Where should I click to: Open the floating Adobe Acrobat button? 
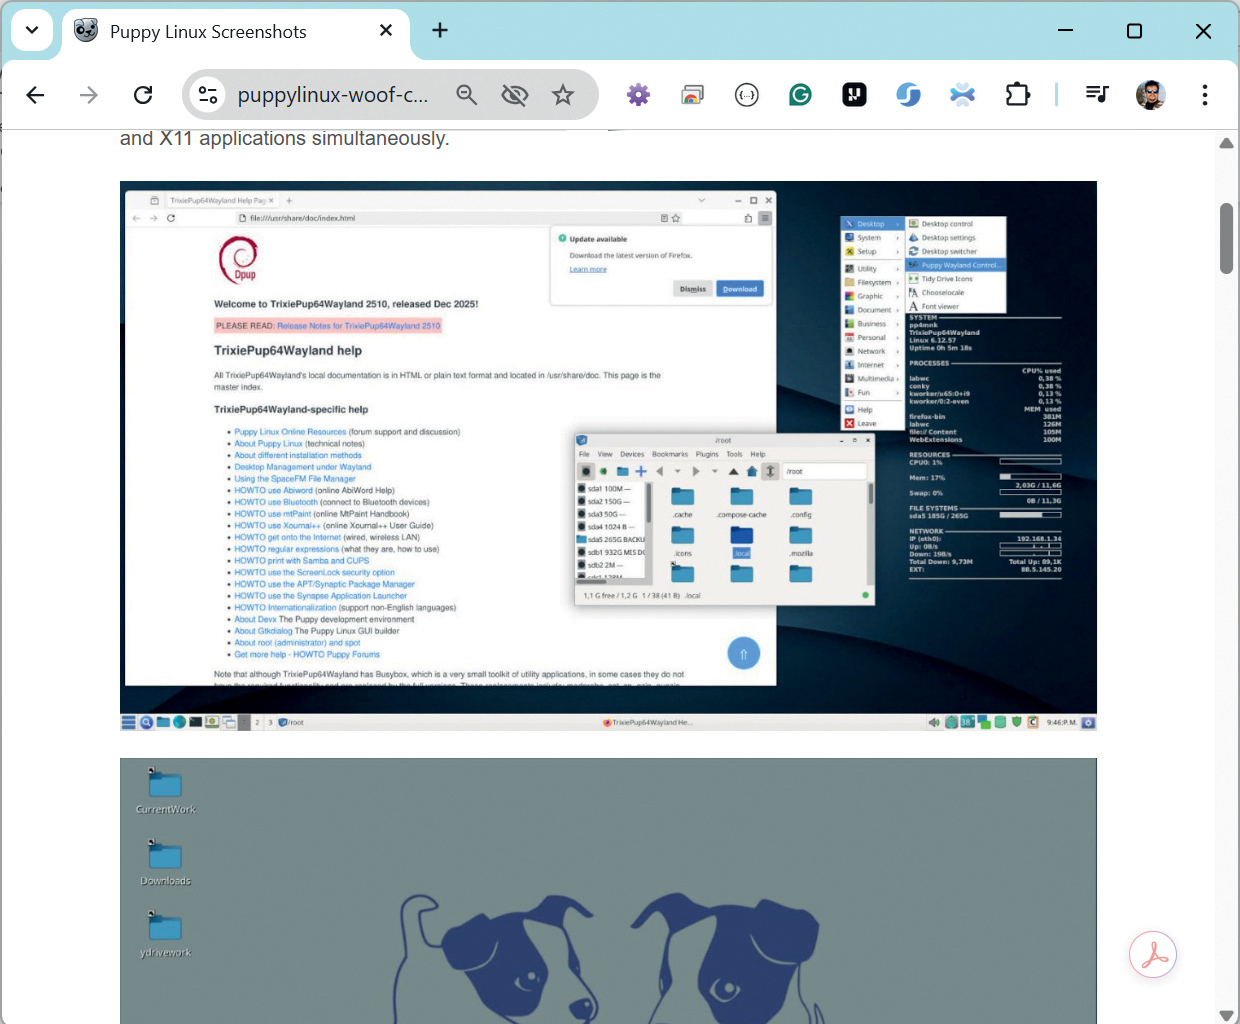point(1153,955)
